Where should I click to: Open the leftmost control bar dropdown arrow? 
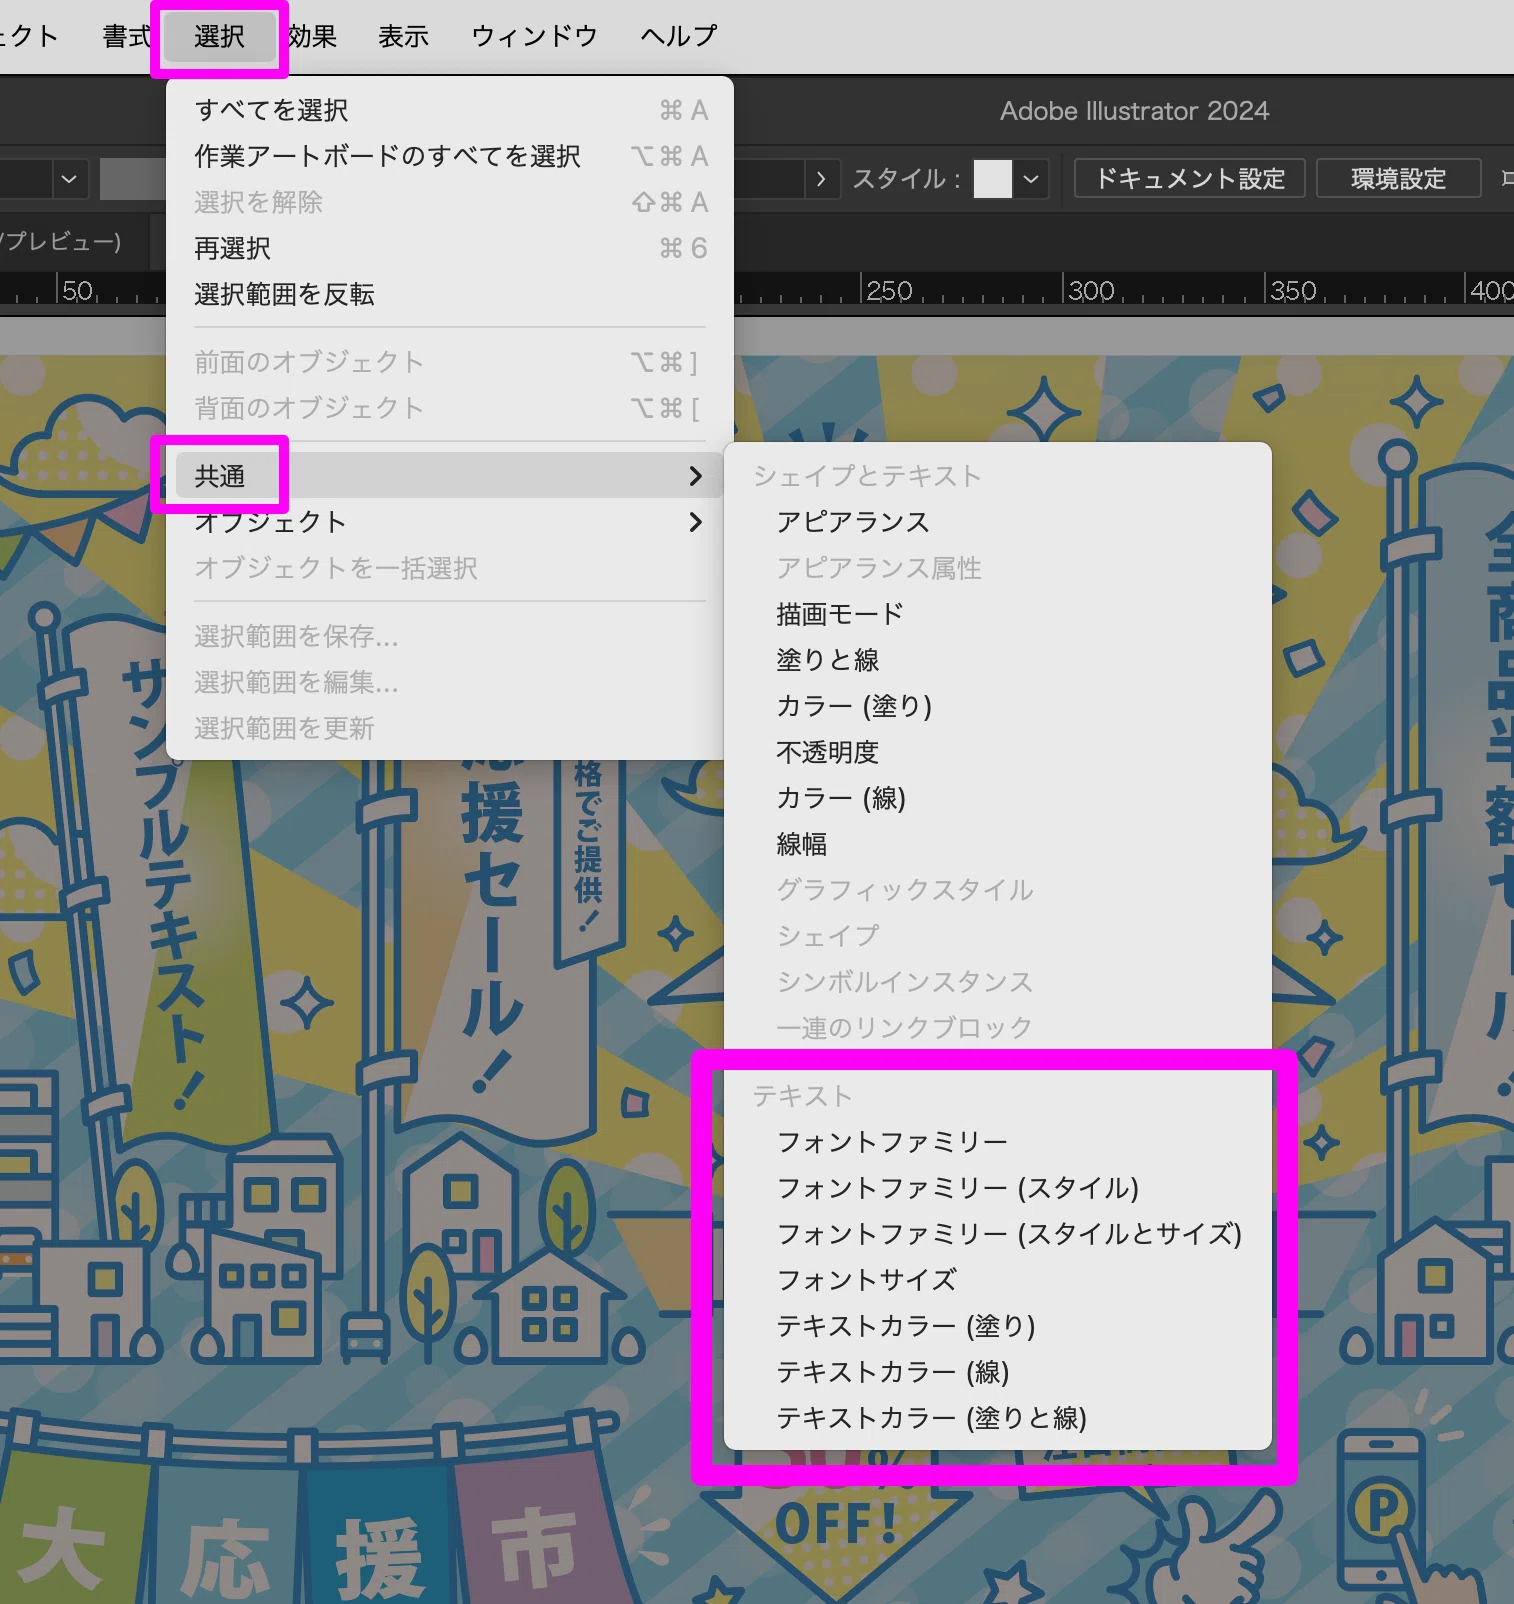(x=69, y=179)
